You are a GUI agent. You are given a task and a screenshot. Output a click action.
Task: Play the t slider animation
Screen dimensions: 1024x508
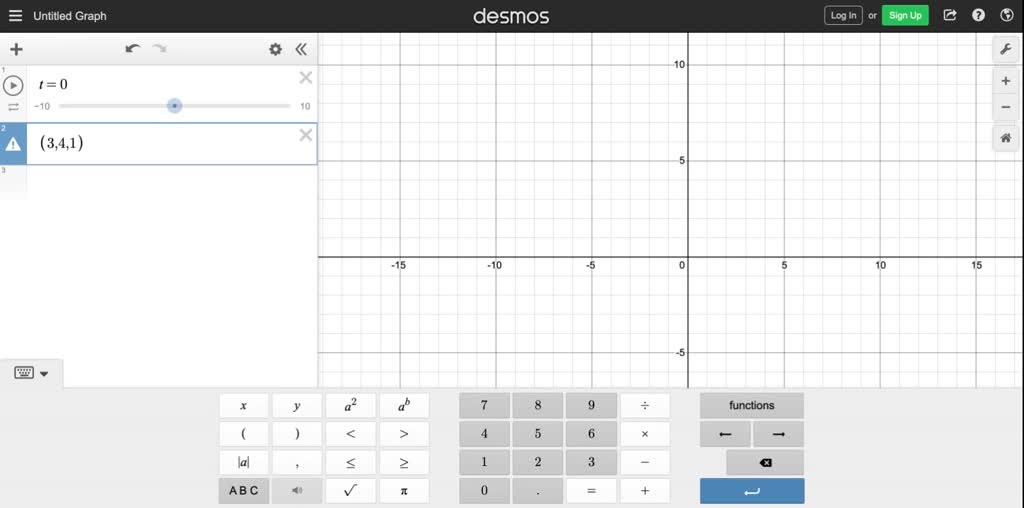(14, 85)
